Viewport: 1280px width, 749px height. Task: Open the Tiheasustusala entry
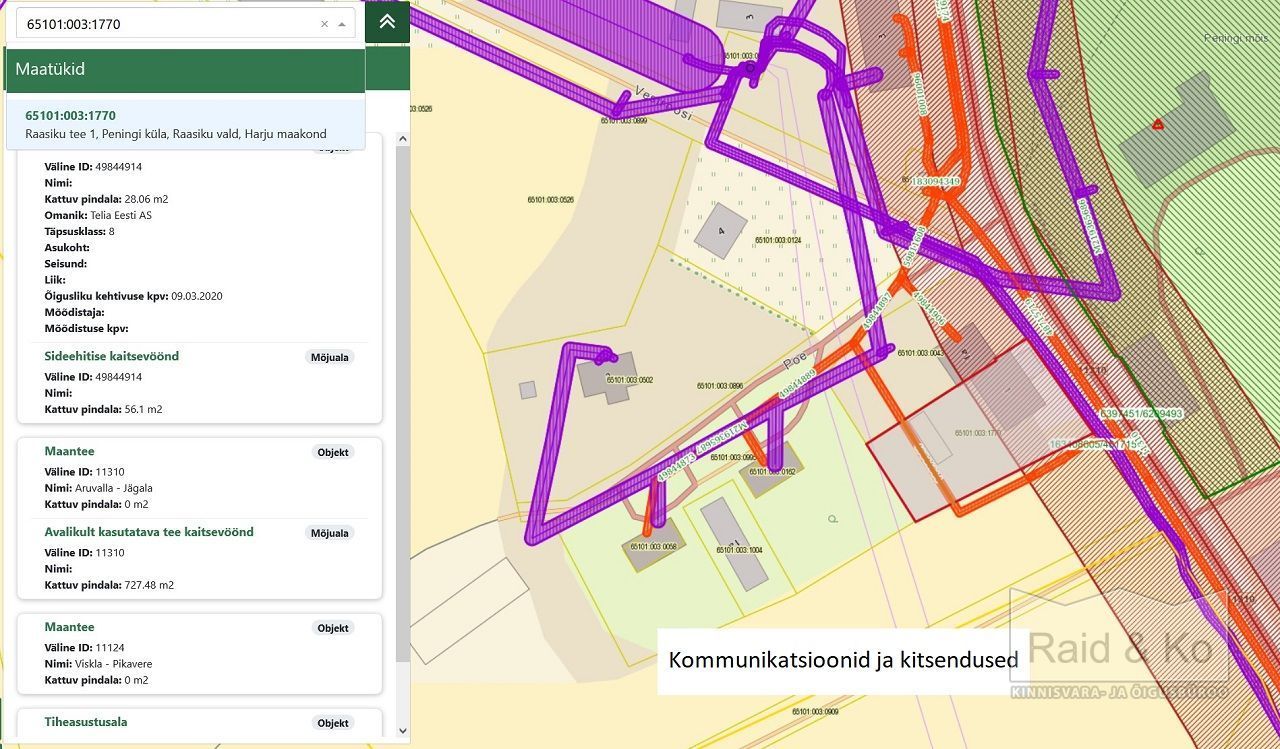click(x=85, y=722)
